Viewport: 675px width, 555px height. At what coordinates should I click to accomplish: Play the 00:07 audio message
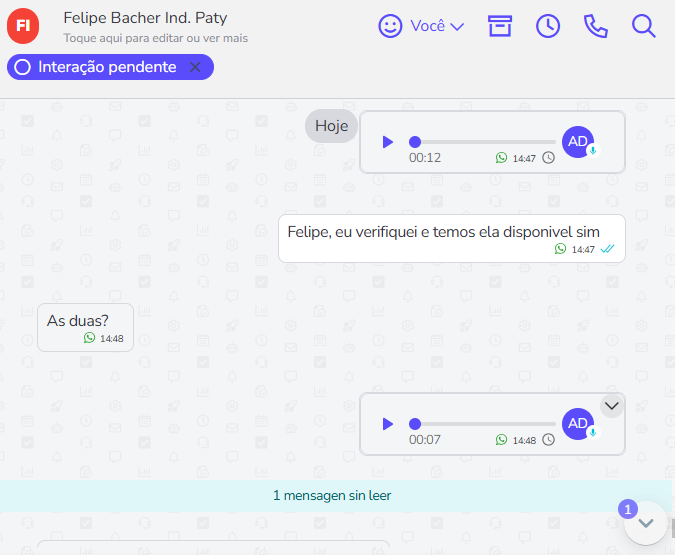click(388, 424)
